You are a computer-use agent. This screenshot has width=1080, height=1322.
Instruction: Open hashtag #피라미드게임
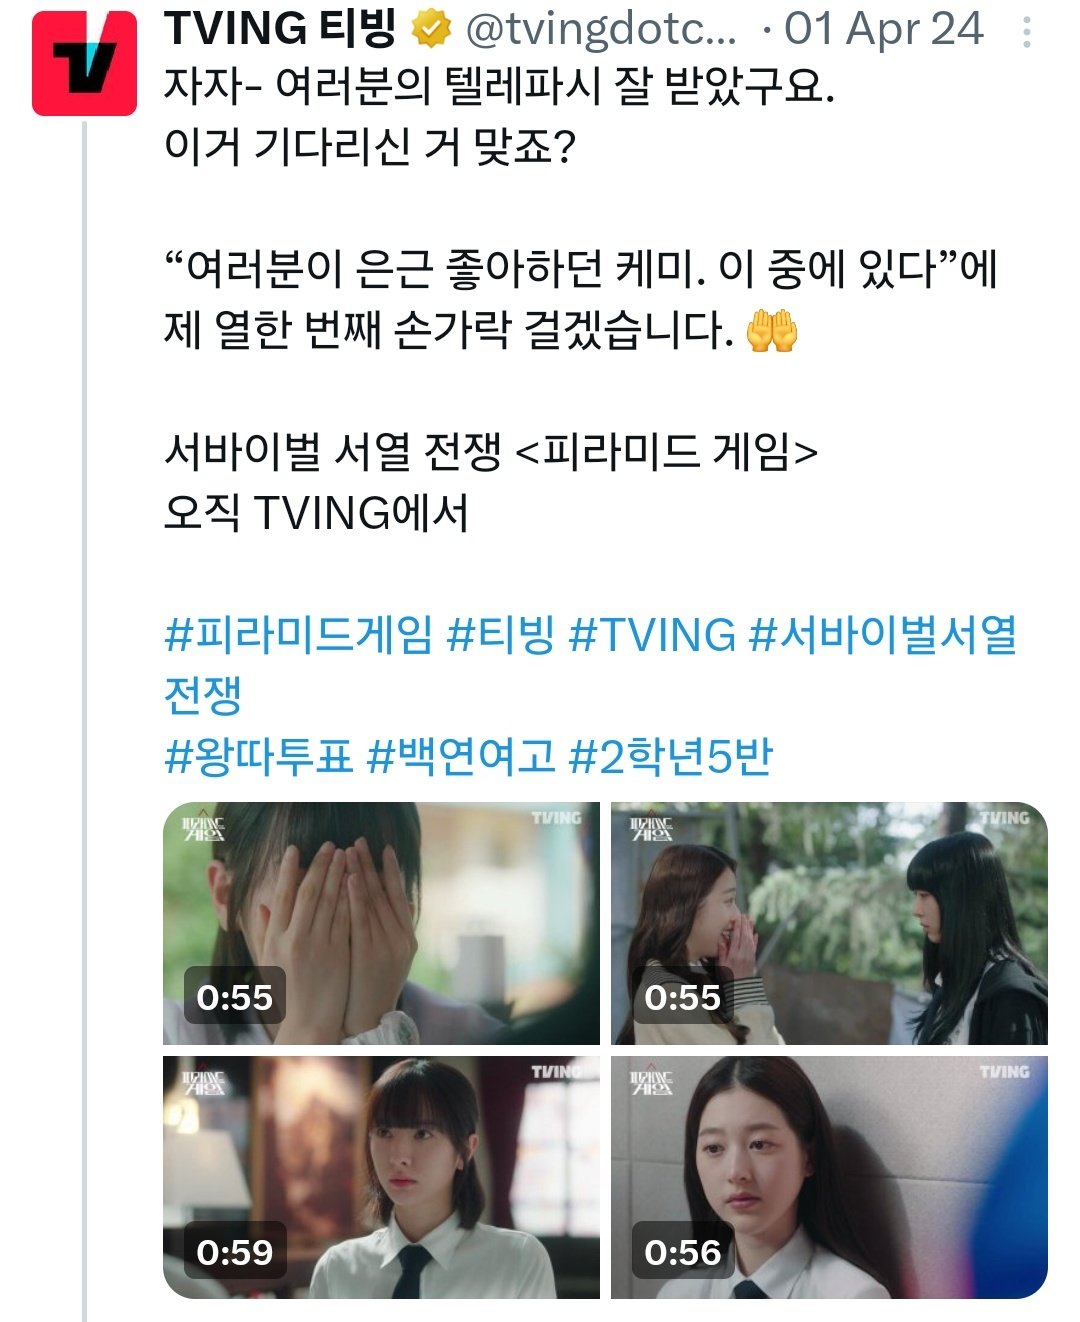(x=299, y=634)
